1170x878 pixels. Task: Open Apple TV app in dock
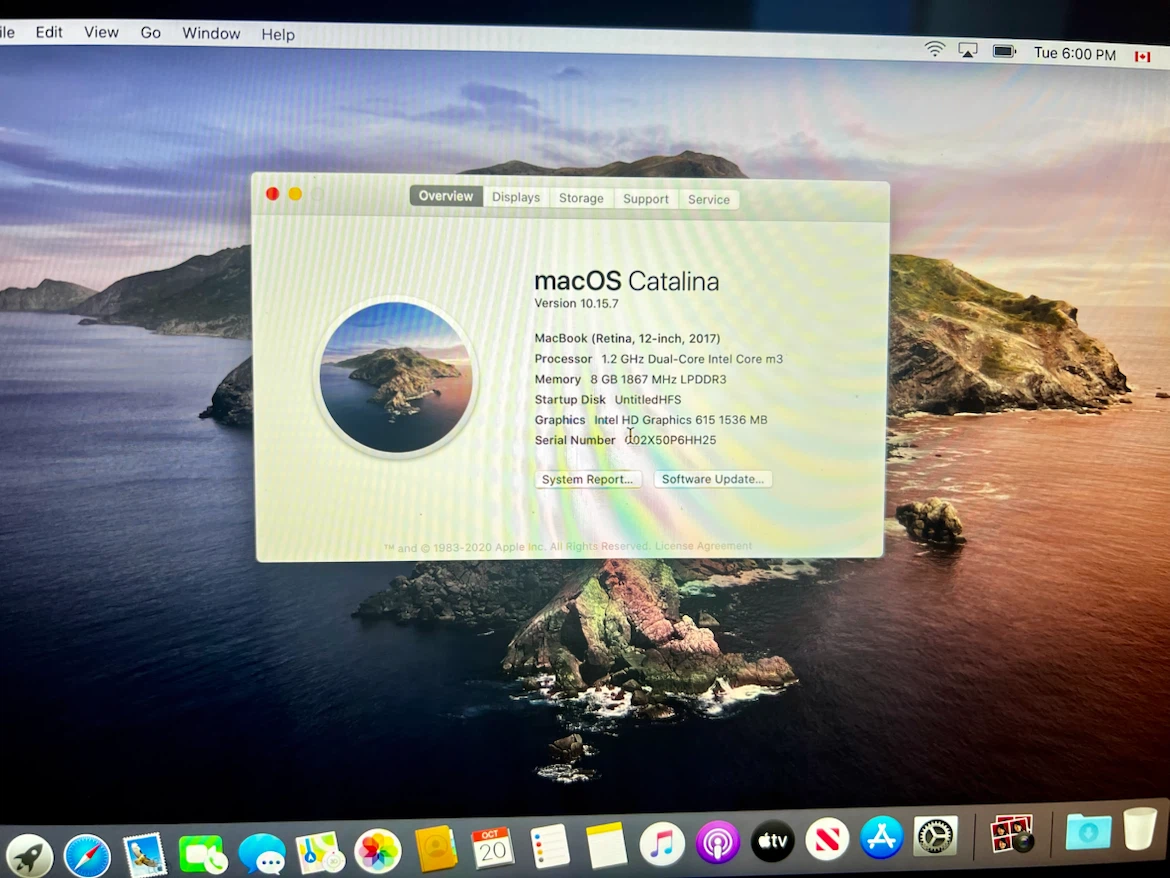coord(772,841)
